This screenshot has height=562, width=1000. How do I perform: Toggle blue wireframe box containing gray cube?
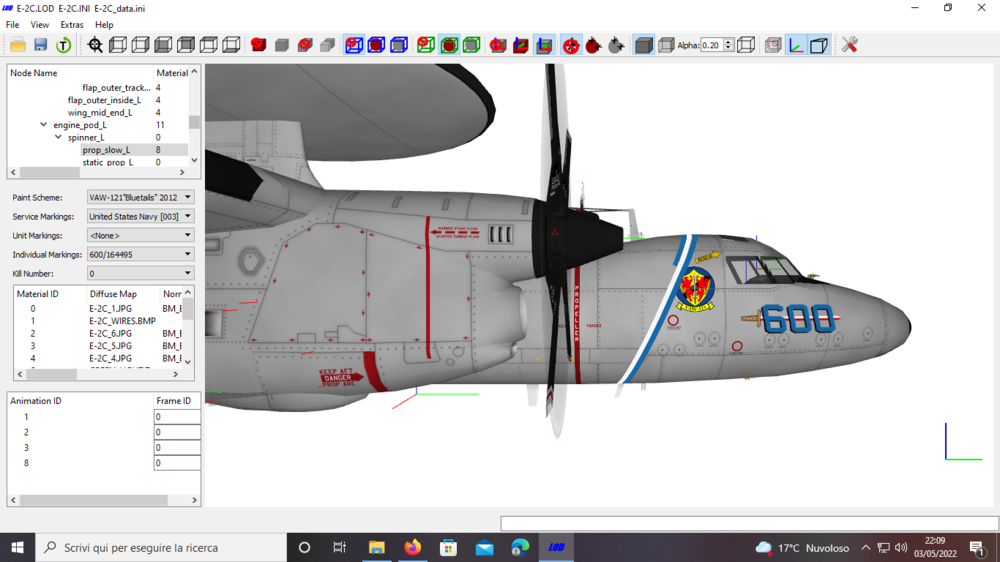(399, 45)
